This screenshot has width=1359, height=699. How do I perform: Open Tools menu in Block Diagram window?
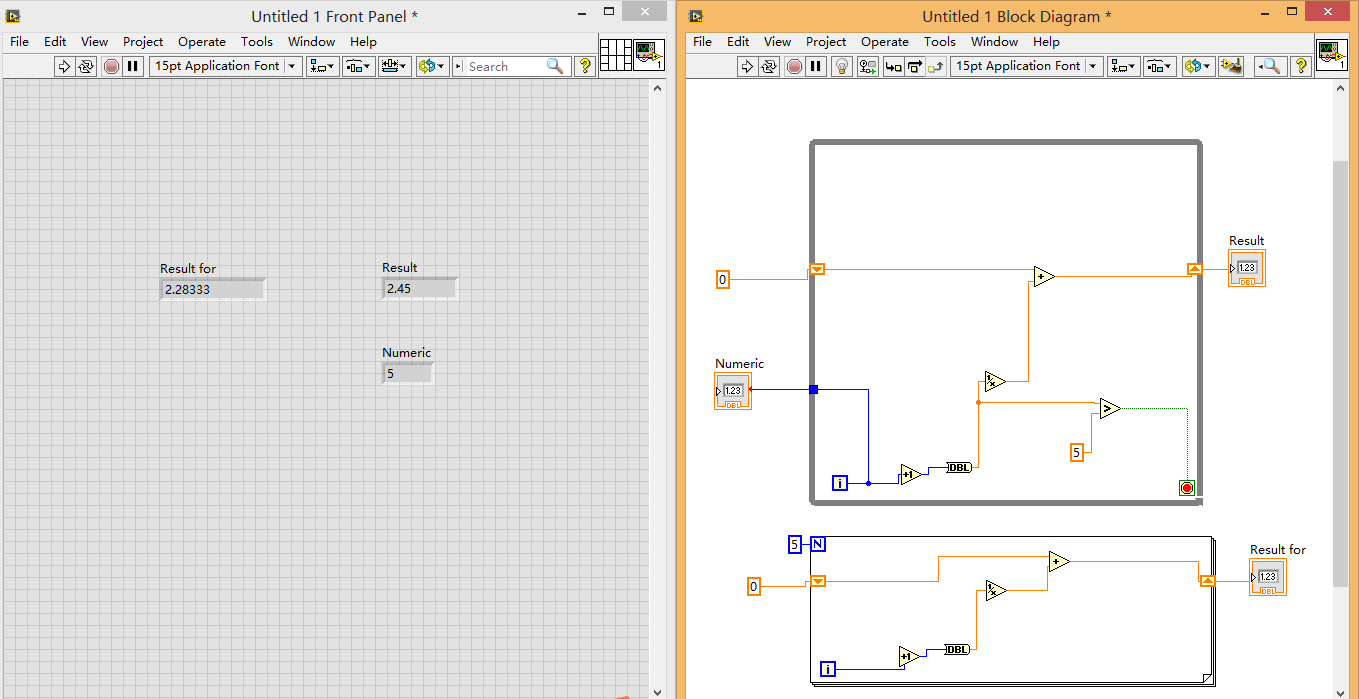click(x=939, y=42)
